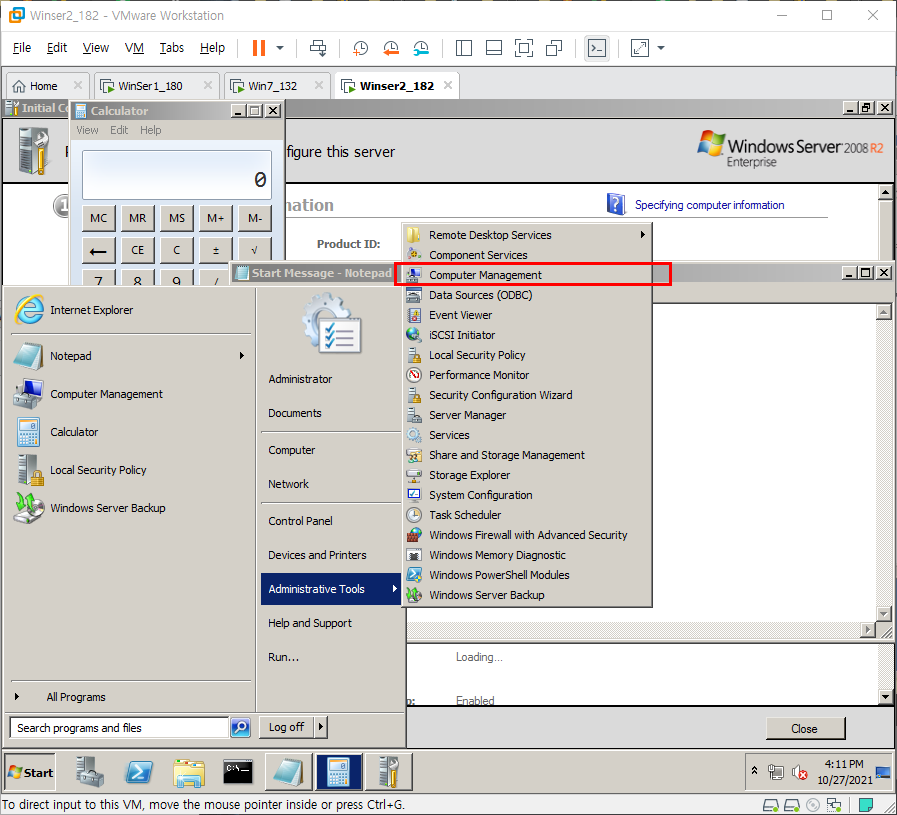Click the Server Manager menu icon
This screenshot has width=897, height=815.
[414, 415]
